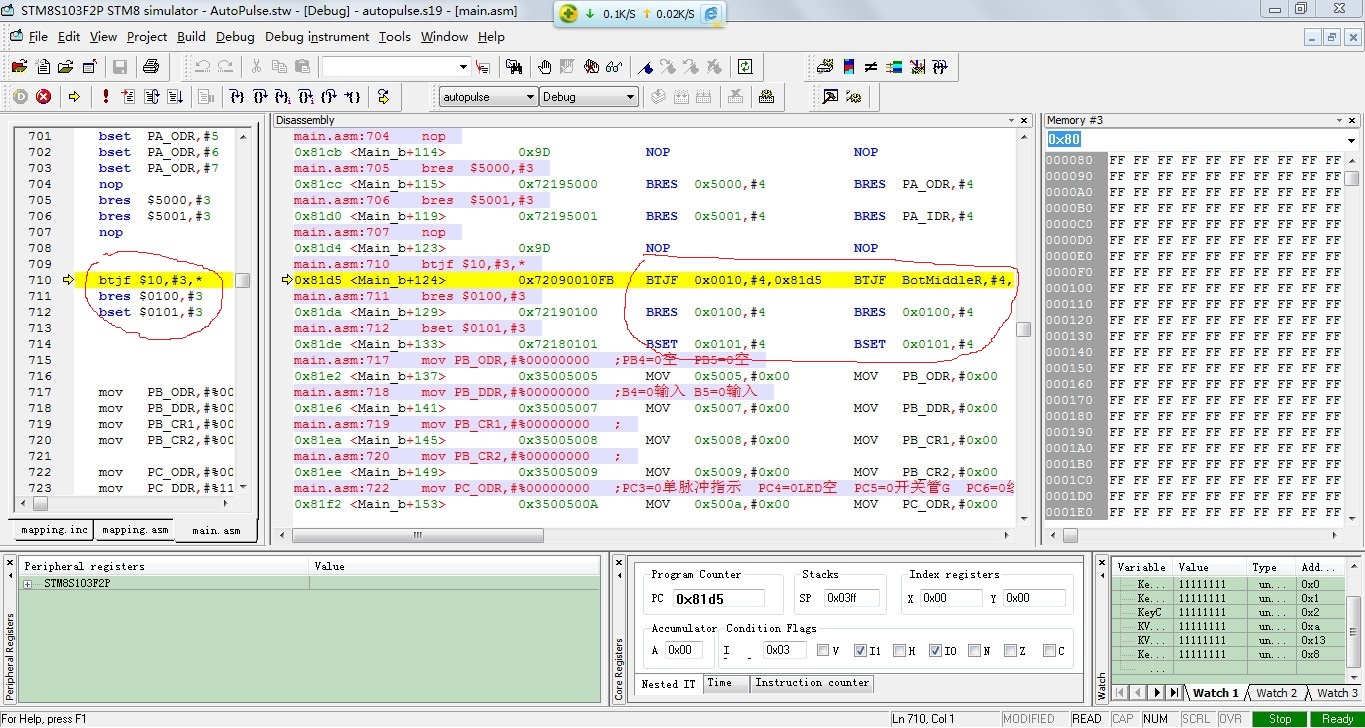Open the Project menu
Screen dimensions: 1365x728
pos(147,37)
